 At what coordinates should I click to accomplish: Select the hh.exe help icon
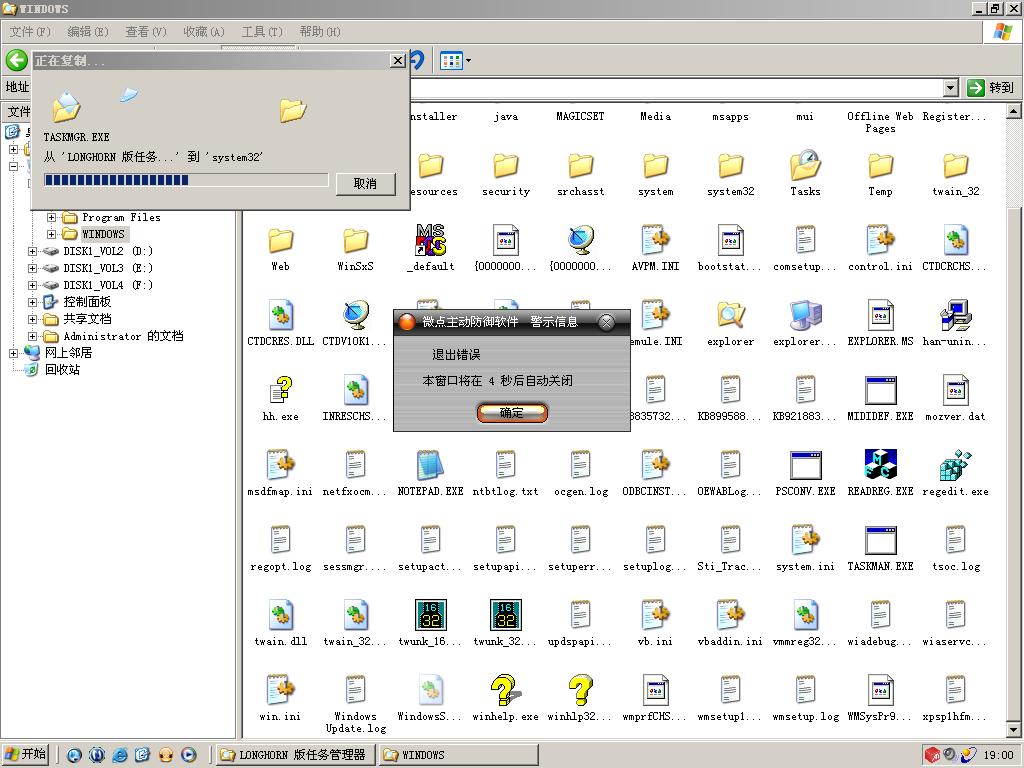click(x=280, y=390)
